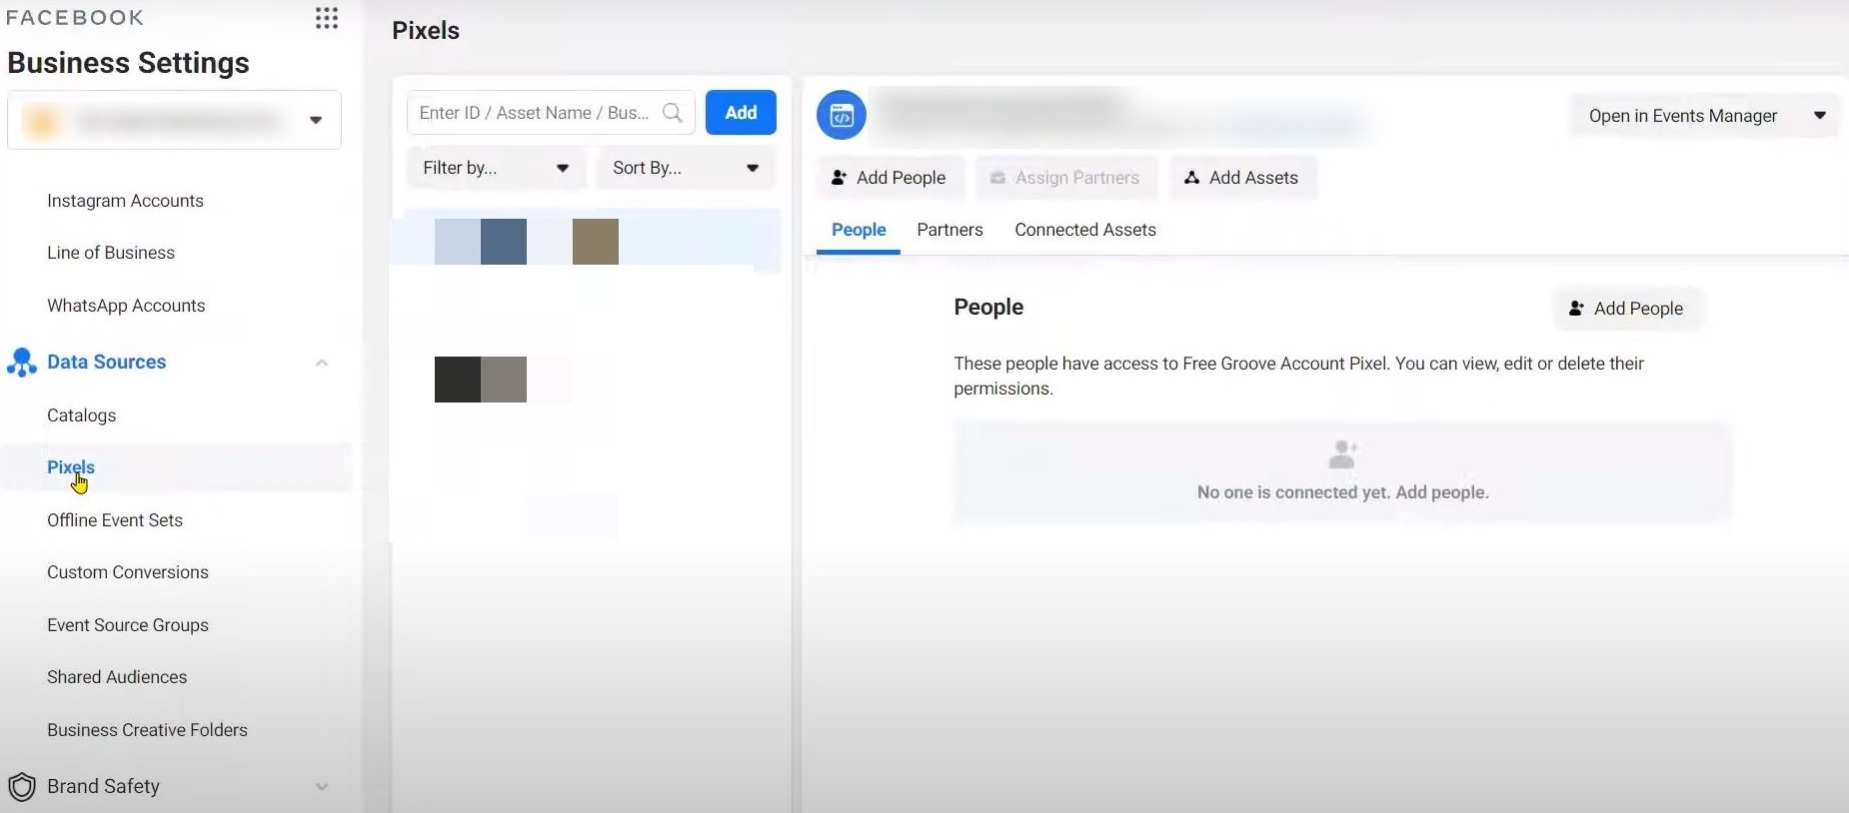
Task: Open the Sort By dropdown
Action: tap(686, 168)
